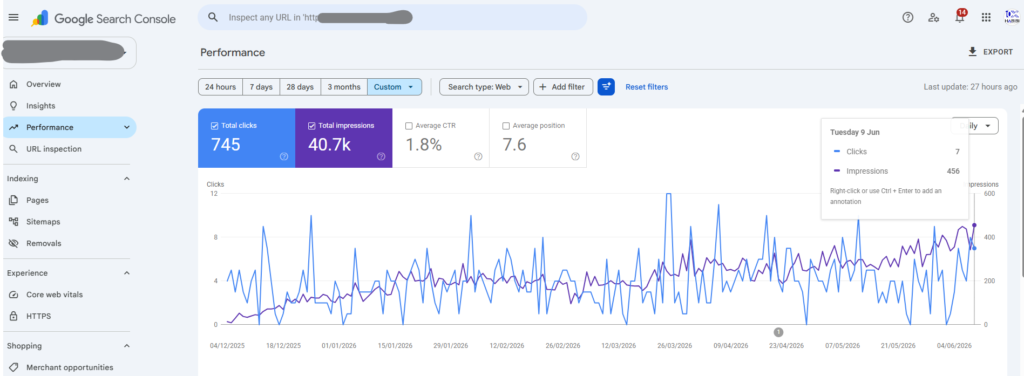Screen dimensions: 1024x376
Task: Click the Performance trend icon in sidebar
Action: tap(13, 127)
